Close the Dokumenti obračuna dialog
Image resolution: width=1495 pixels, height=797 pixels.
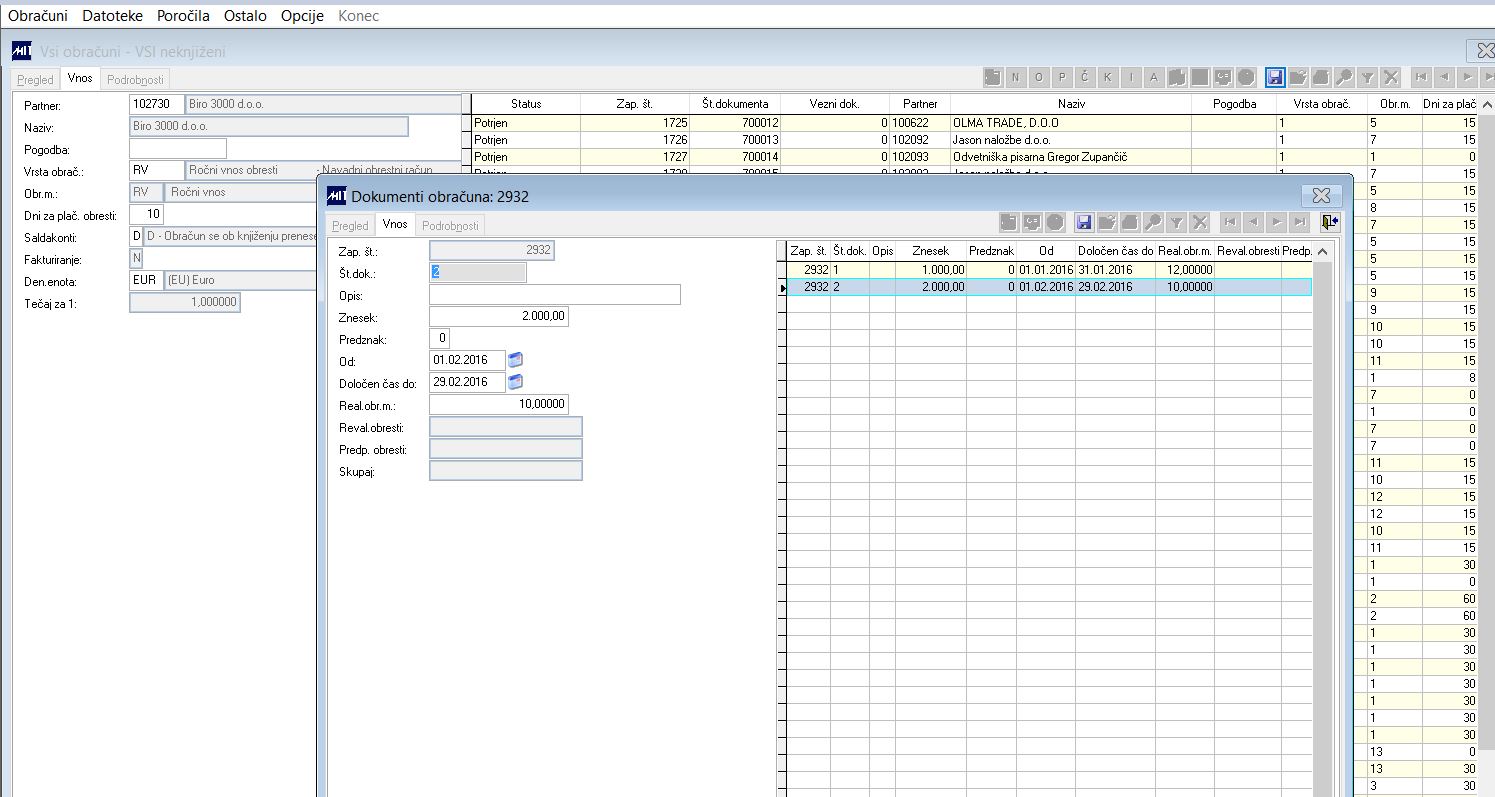click(1320, 196)
